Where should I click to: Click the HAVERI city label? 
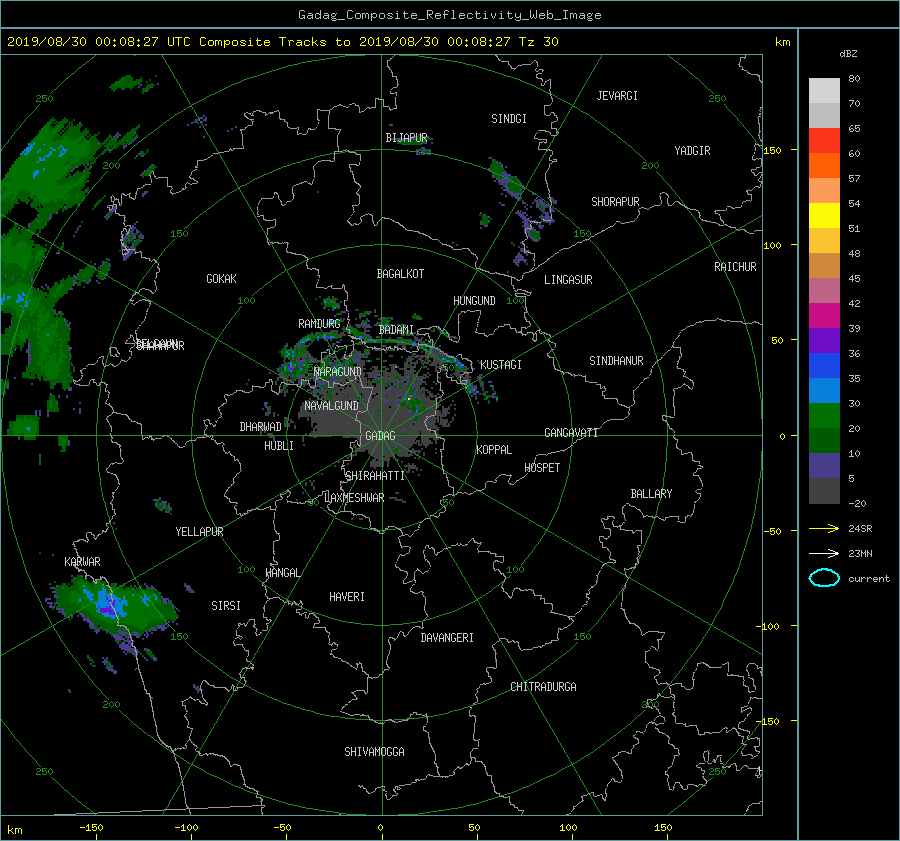coord(347,598)
